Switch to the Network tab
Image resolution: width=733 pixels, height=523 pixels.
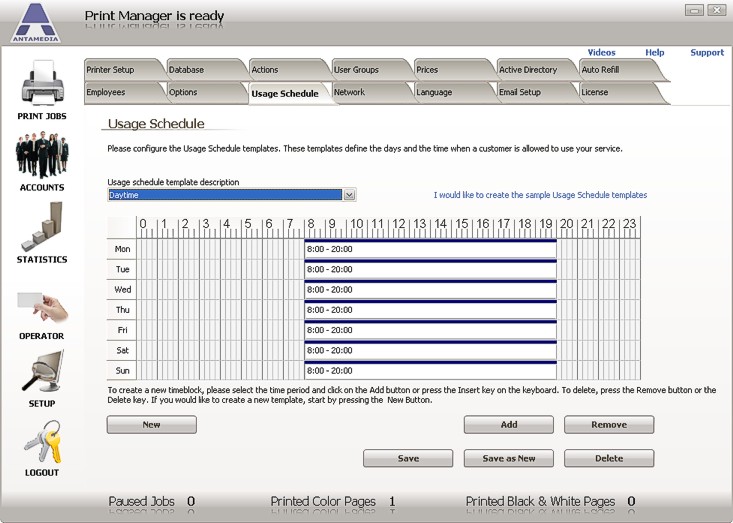click(x=369, y=92)
